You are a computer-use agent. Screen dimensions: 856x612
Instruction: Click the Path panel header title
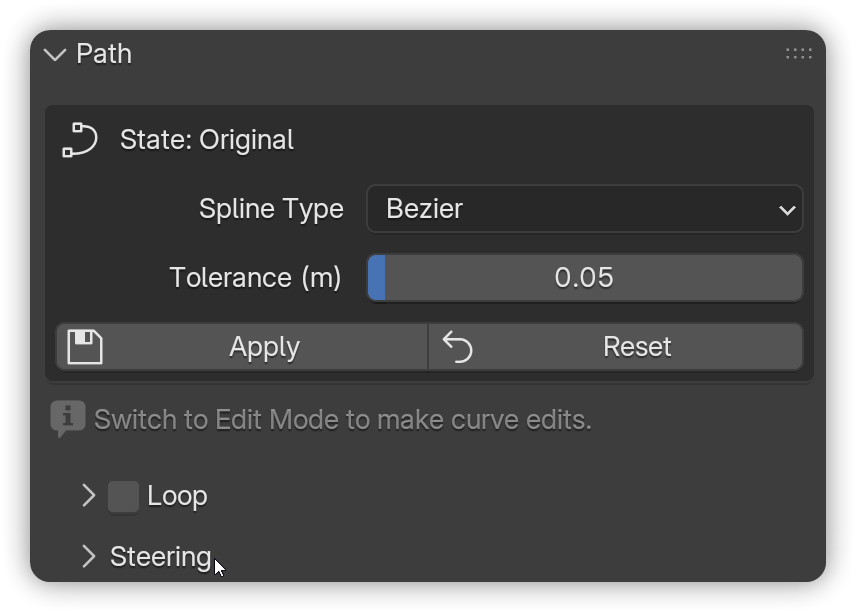click(x=104, y=54)
